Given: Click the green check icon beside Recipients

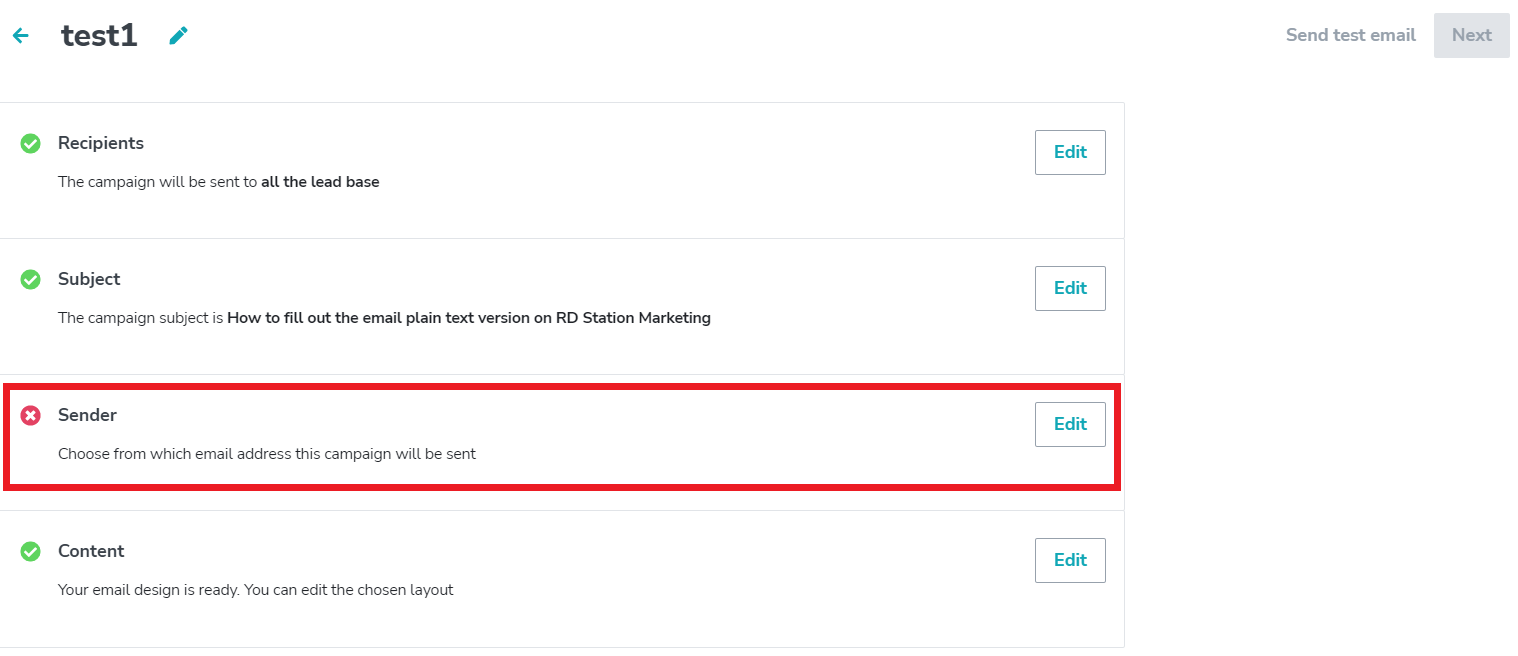Looking at the screenshot, I should (31, 143).
